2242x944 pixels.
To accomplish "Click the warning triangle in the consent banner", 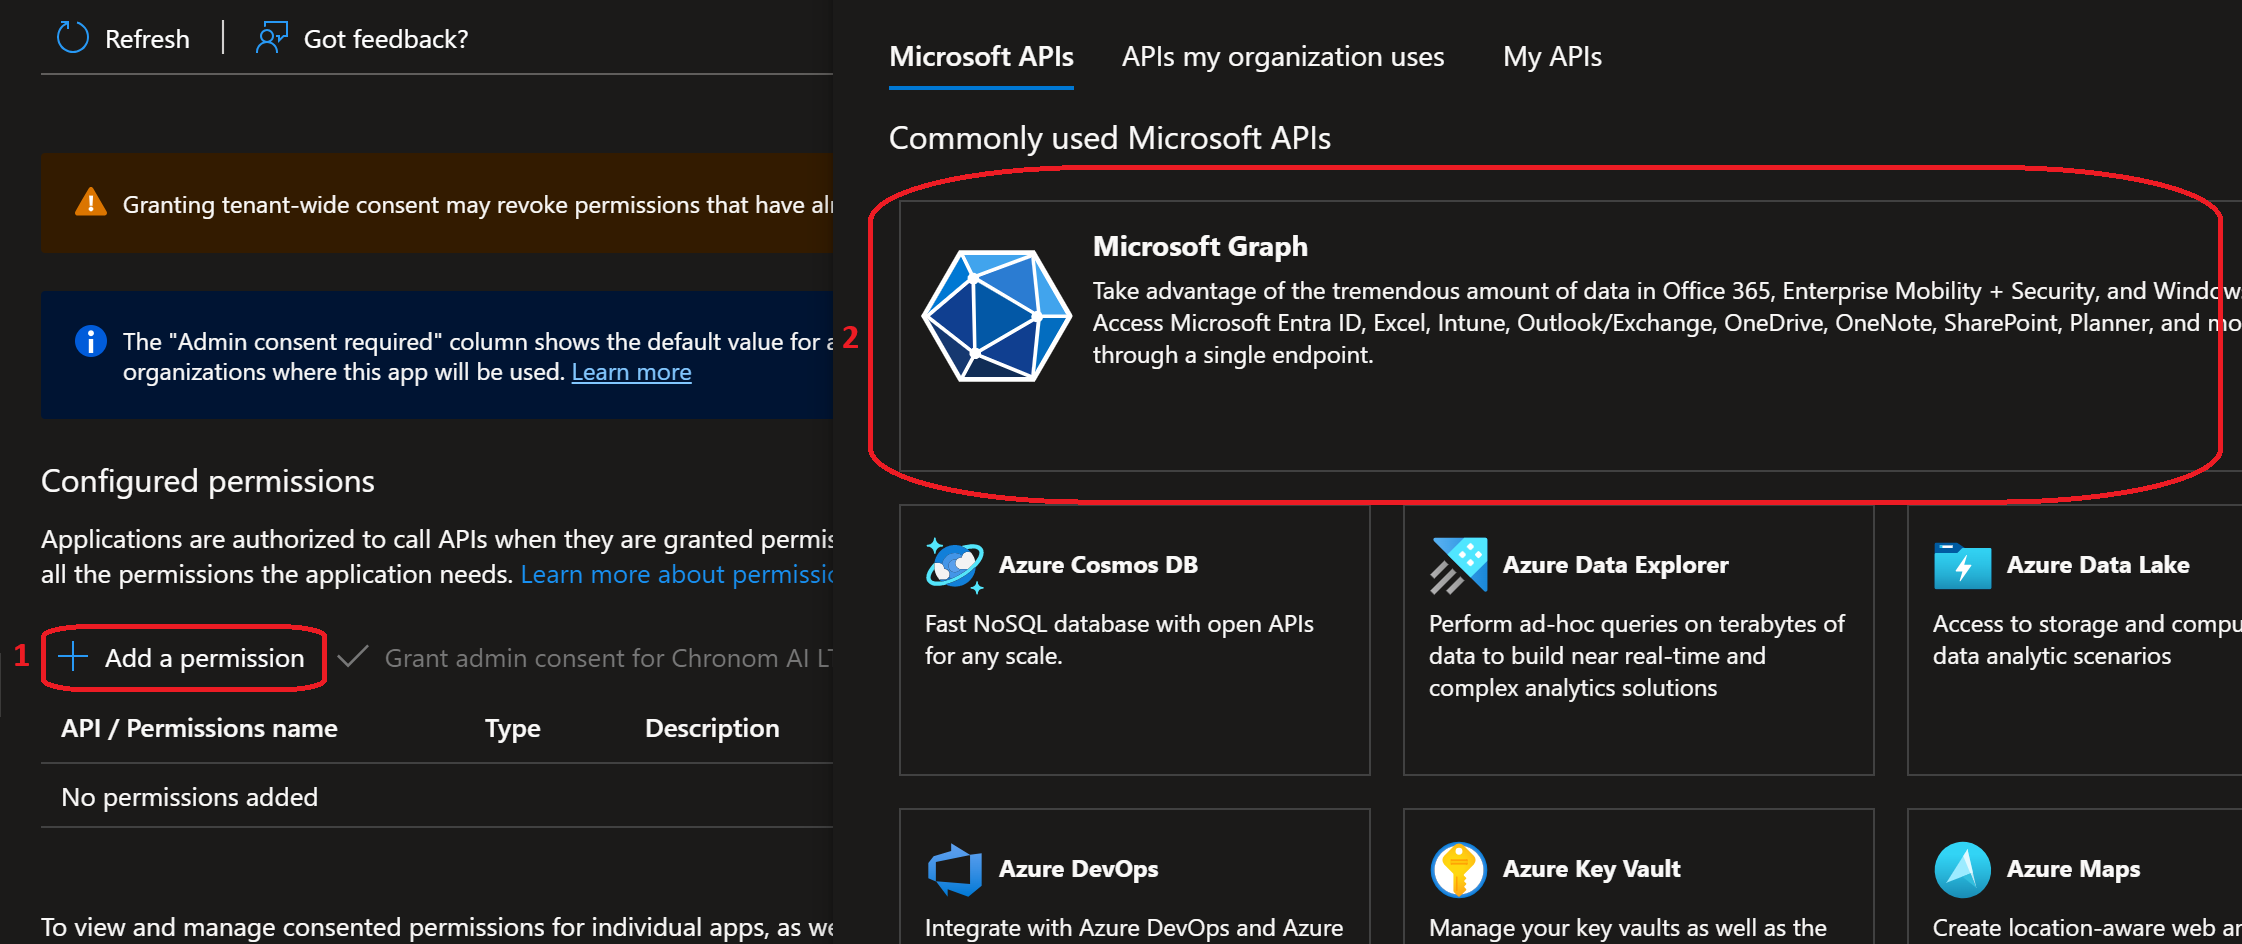I will tap(89, 203).
